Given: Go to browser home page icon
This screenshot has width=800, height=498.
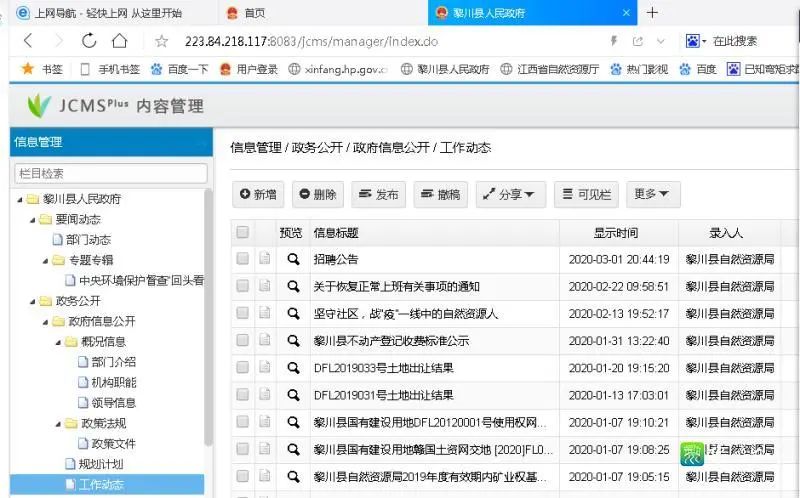Looking at the screenshot, I should [119, 41].
